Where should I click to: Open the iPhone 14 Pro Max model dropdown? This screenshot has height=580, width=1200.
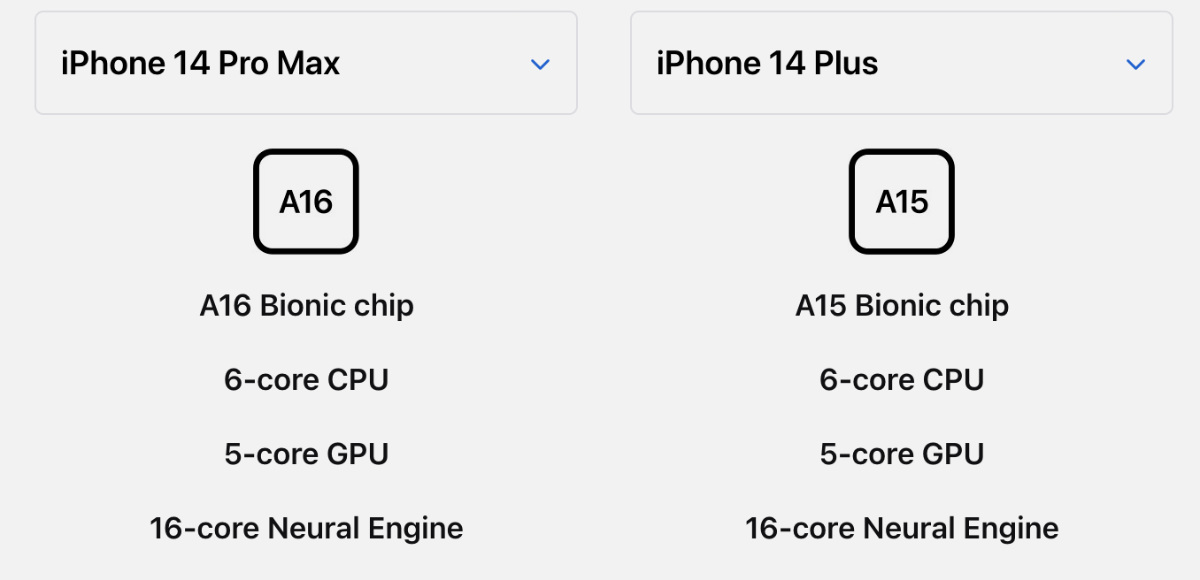(306, 63)
